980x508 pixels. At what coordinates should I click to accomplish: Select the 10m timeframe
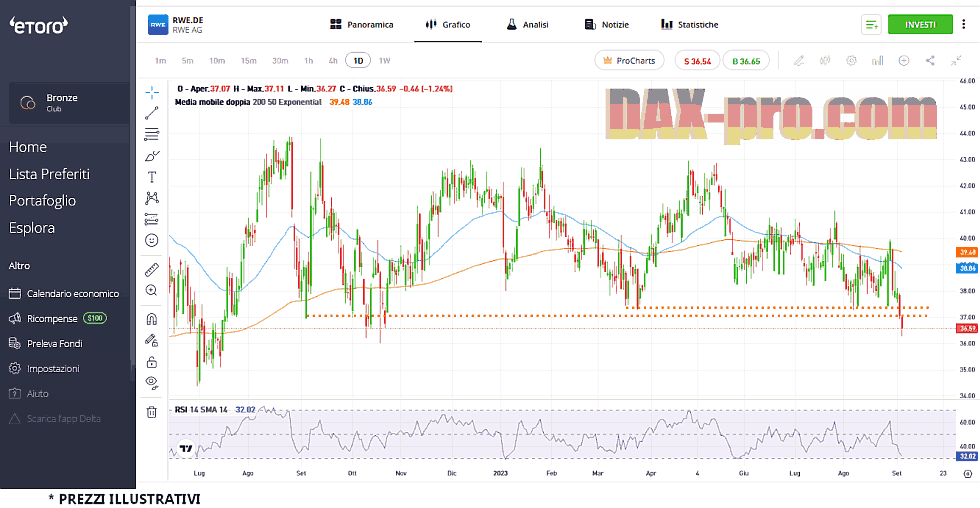tap(217, 61)
